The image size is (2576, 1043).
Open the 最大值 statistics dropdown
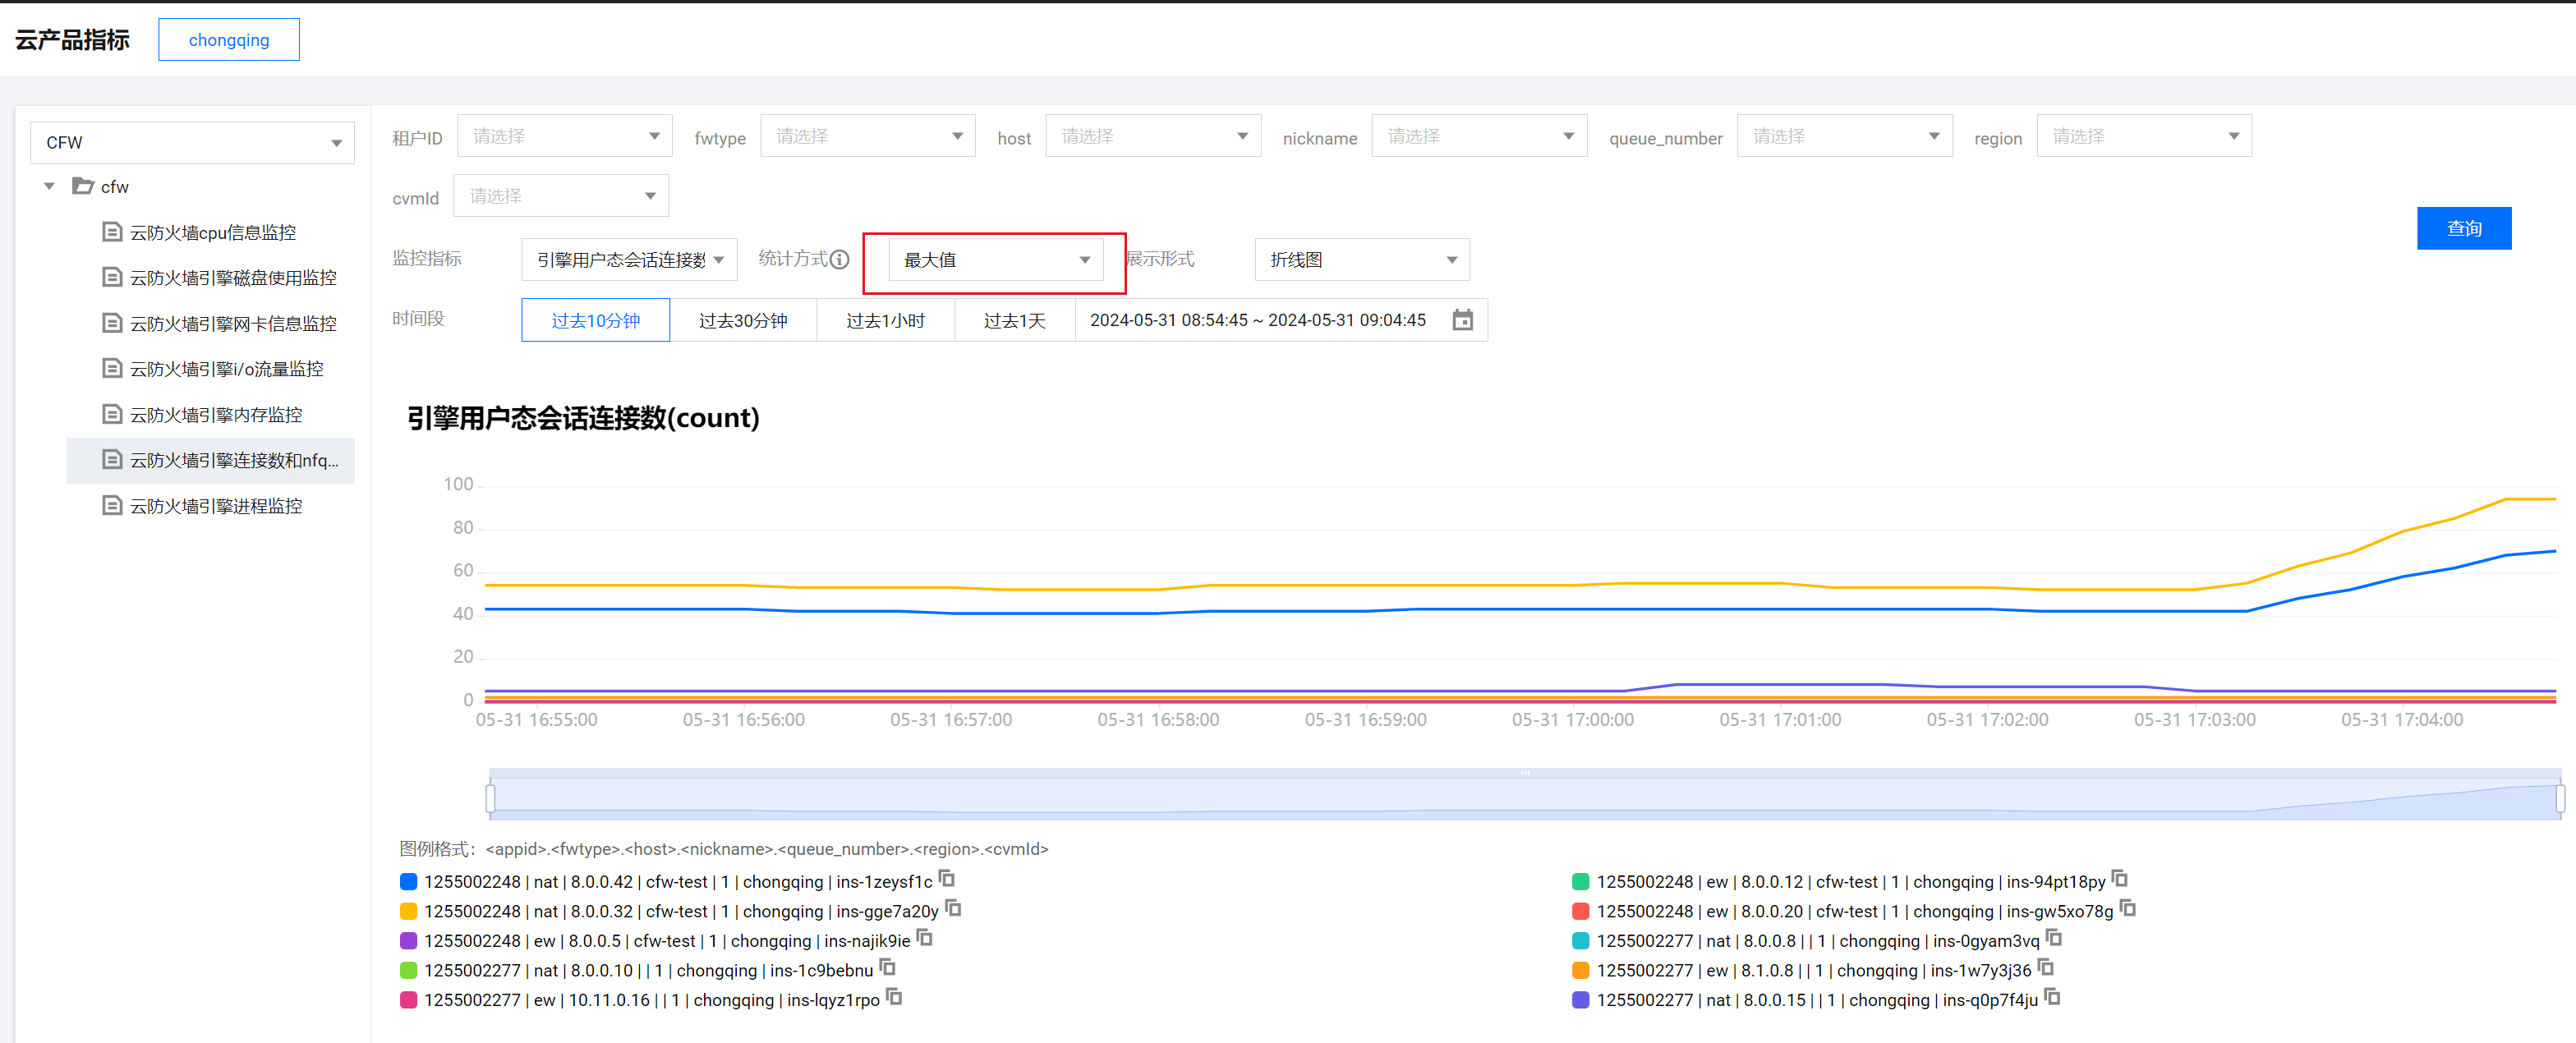[995, 260]
